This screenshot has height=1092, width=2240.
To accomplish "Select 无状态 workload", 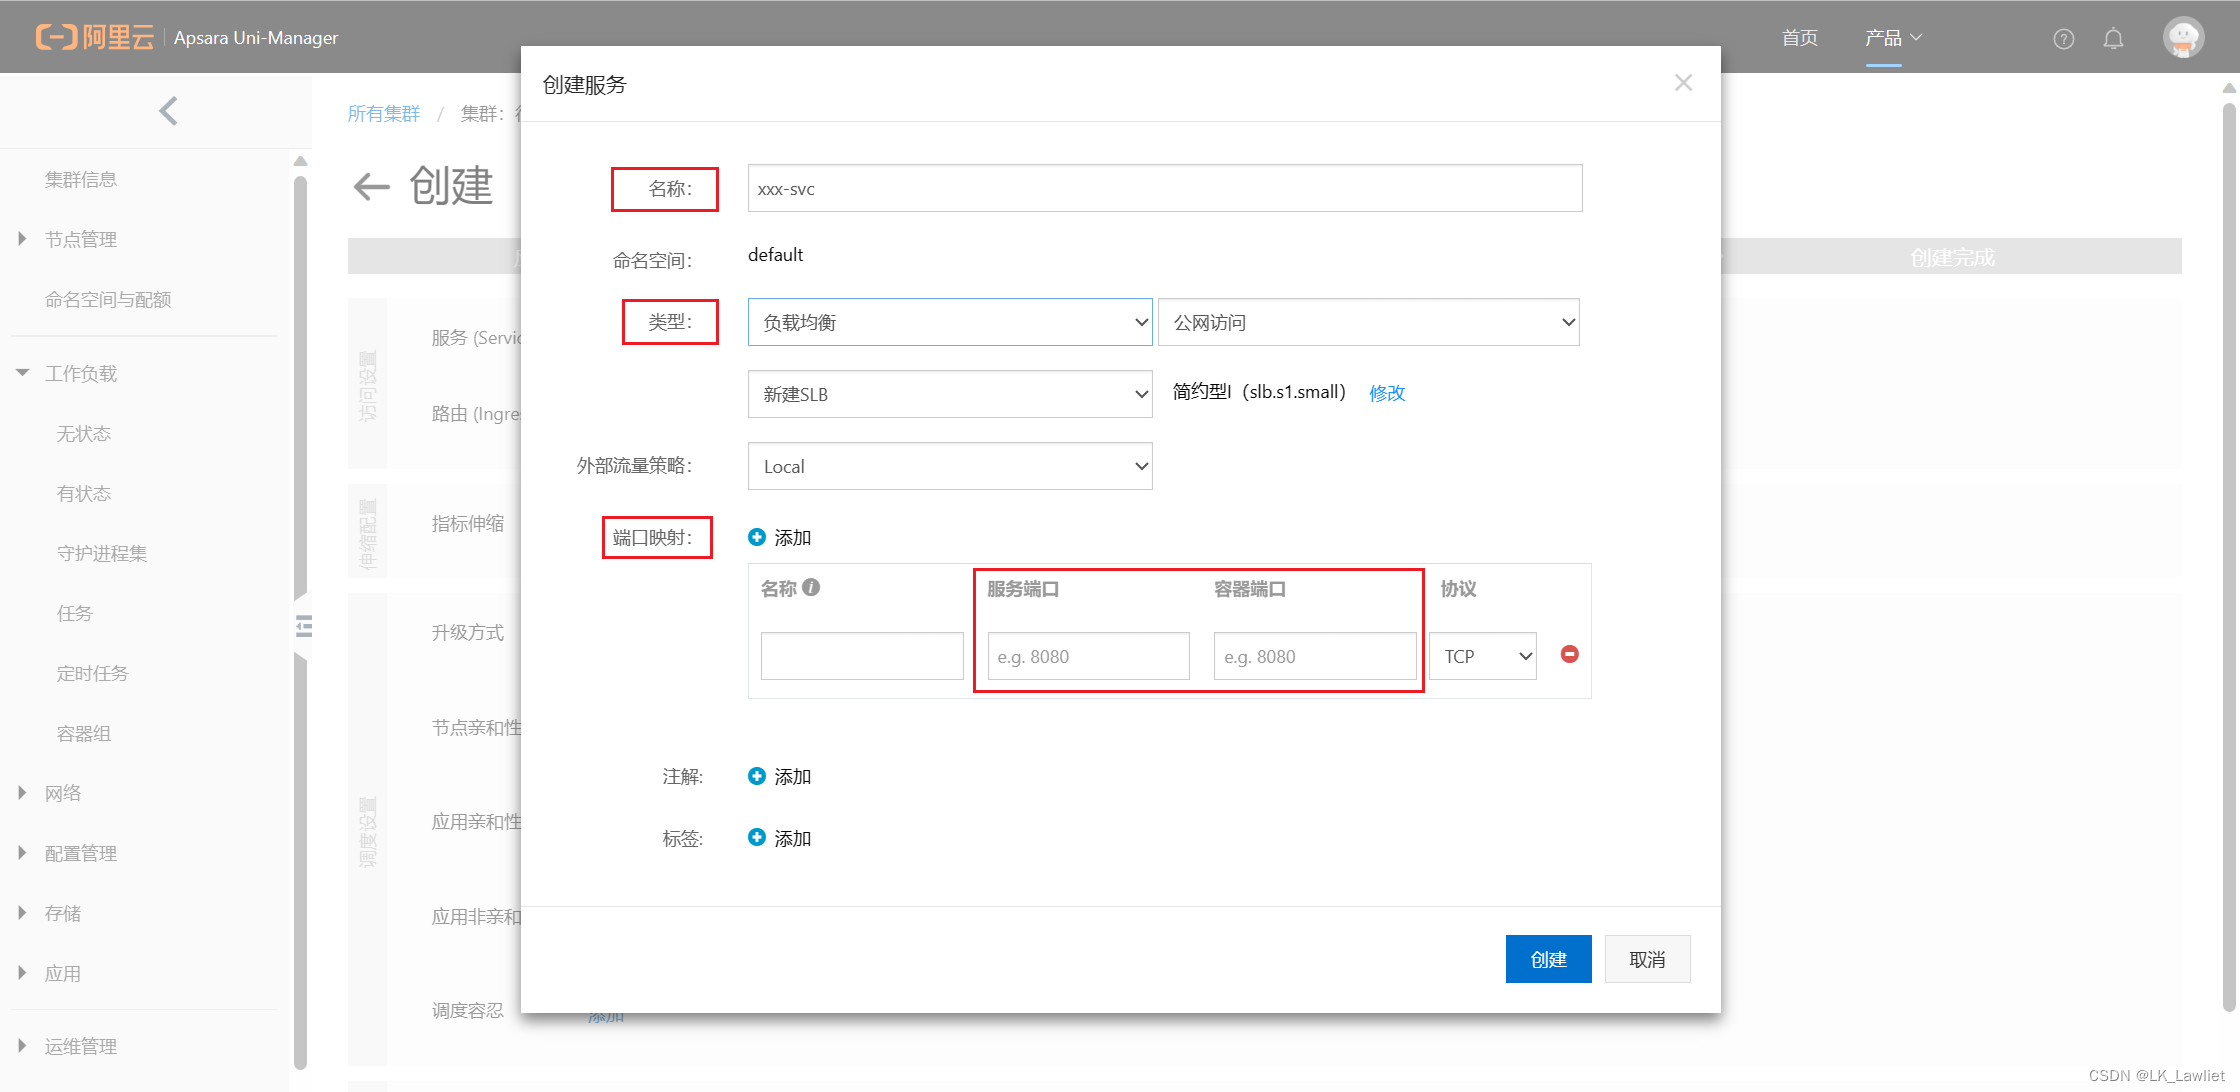I will (84, 434).
